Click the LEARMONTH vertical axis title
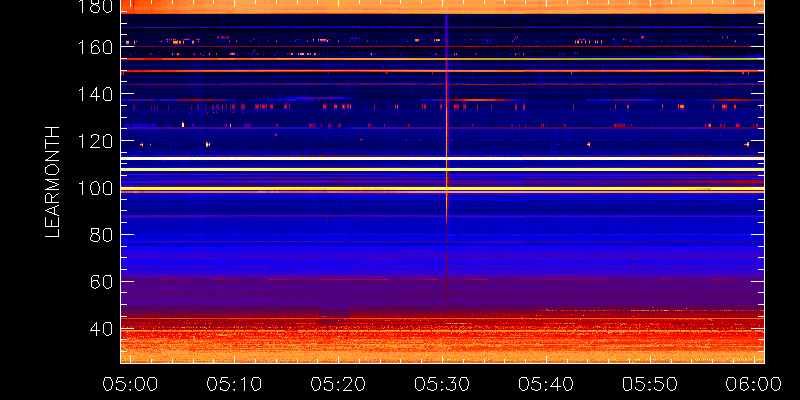Image resolution: width=800 pixels, height=400 pixels. coord(53,182)
